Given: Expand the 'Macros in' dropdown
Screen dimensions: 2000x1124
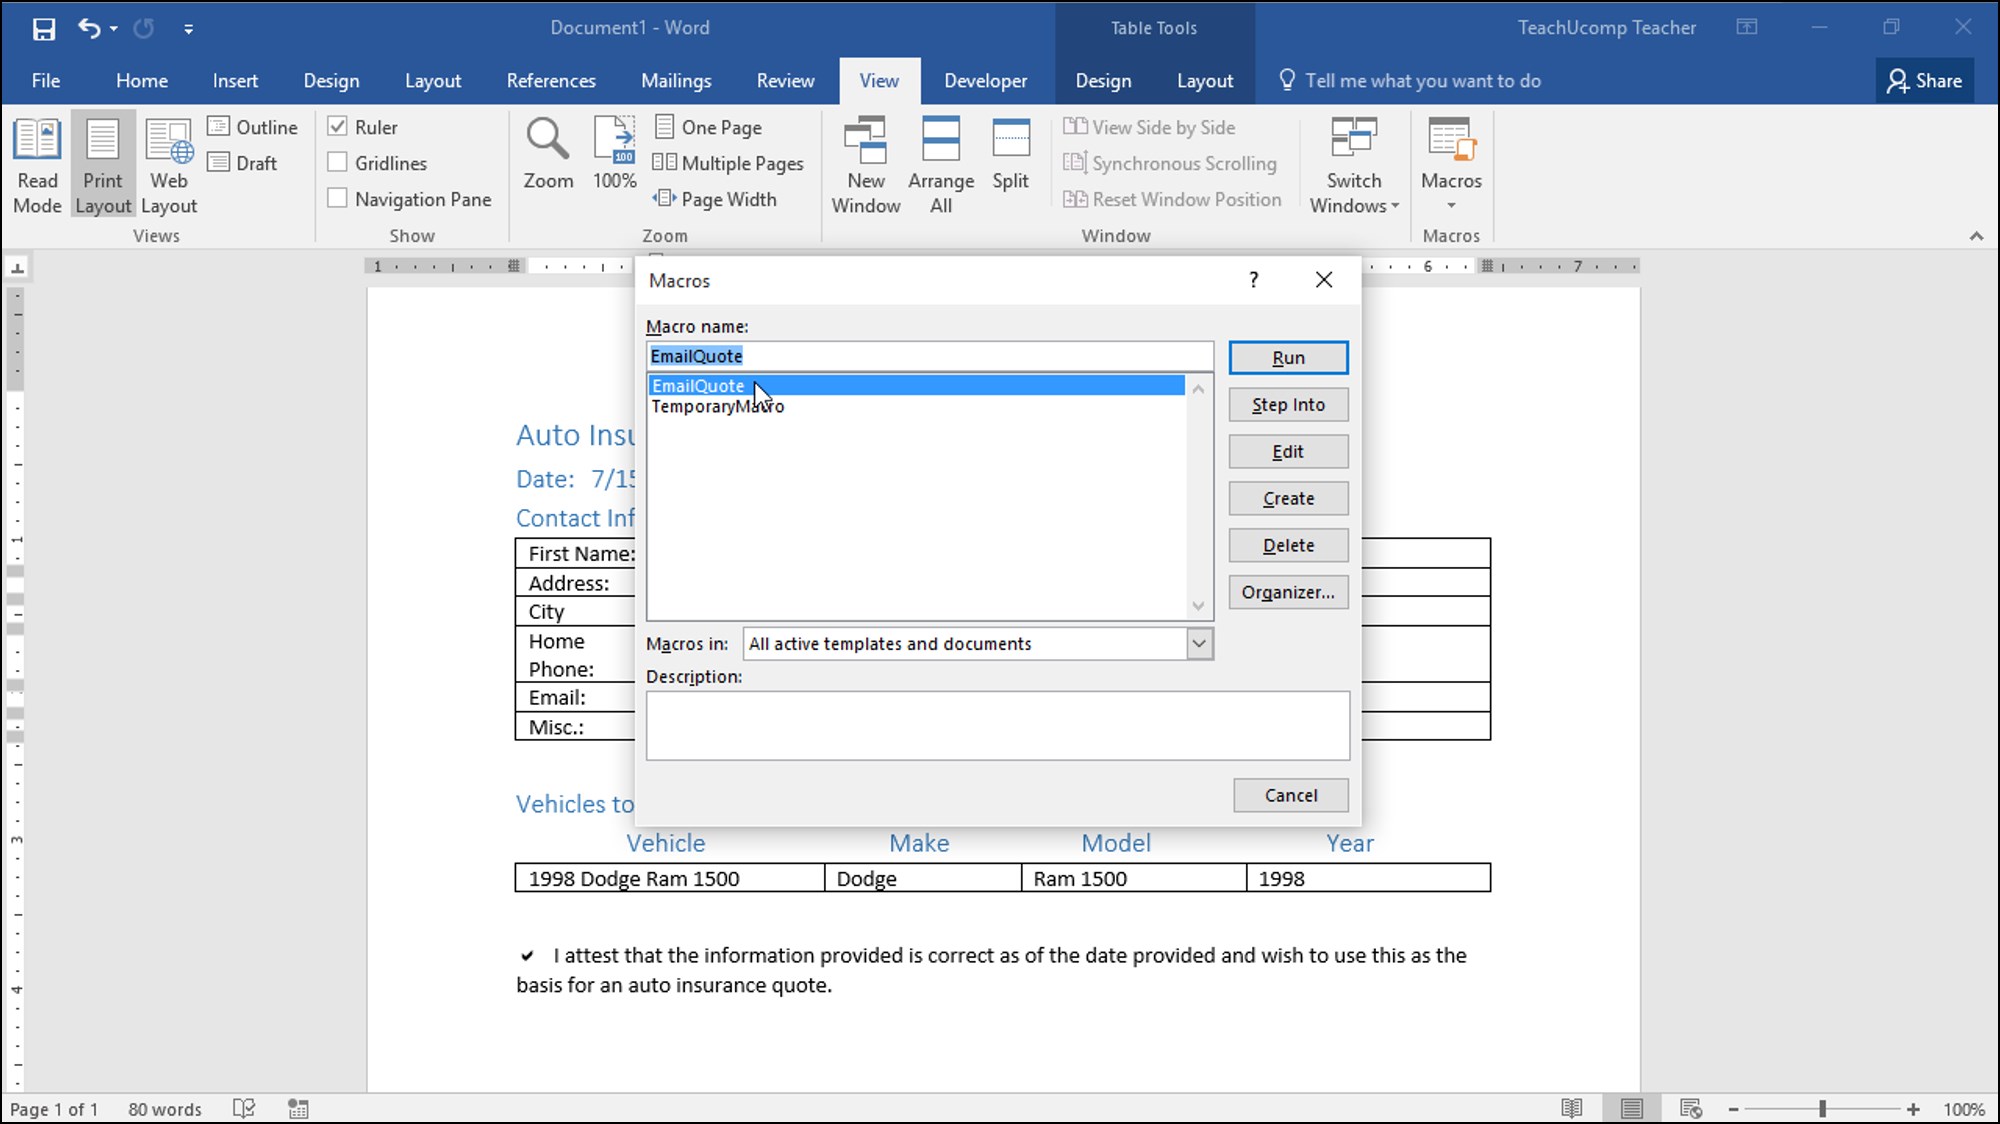Looking at the screenshot, I should pos(1199,644).
